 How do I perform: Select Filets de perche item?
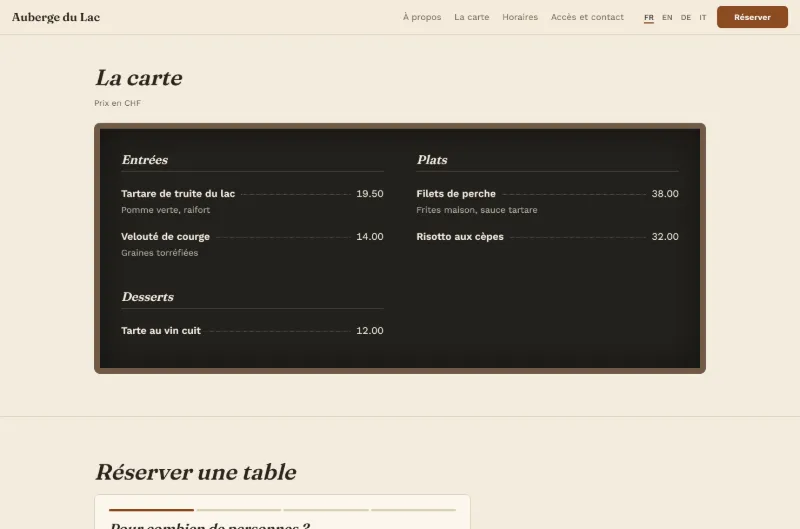(456, 193)
